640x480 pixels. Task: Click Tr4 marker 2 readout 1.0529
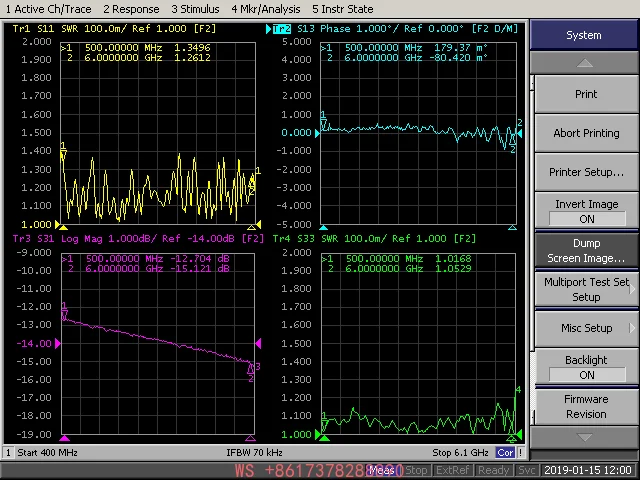tap(453, 269)
